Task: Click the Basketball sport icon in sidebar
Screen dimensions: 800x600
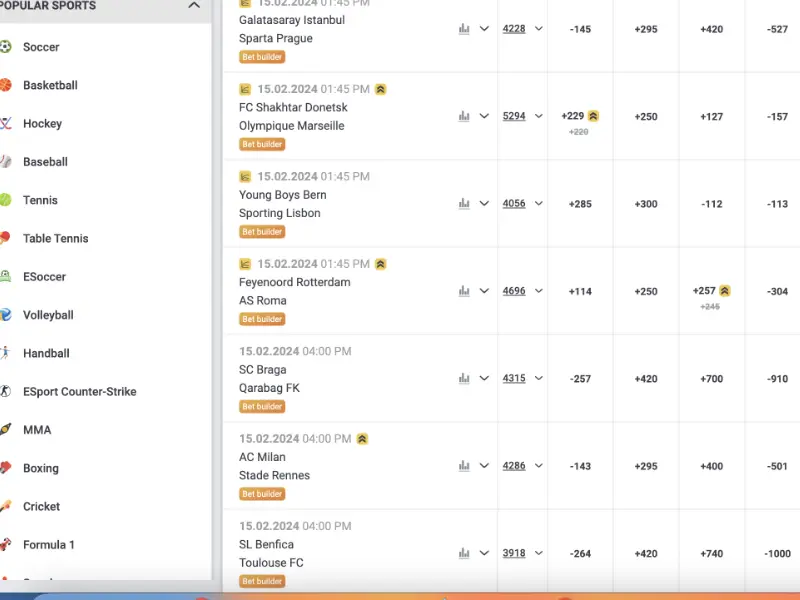Action: (5, 85)
